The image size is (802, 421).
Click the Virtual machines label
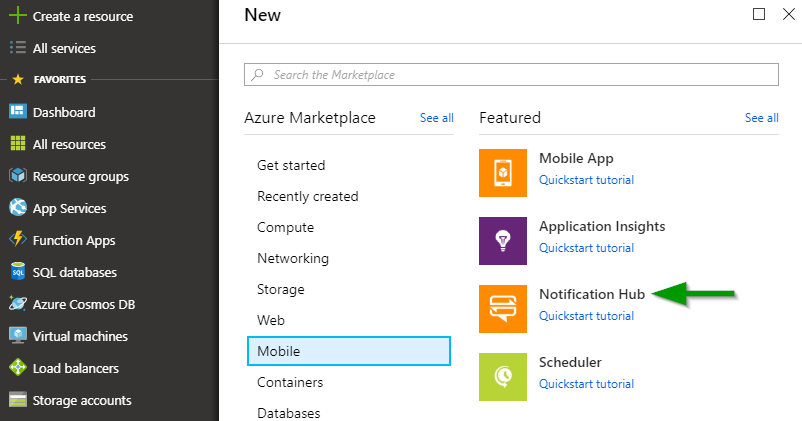(x=80, y=337)
